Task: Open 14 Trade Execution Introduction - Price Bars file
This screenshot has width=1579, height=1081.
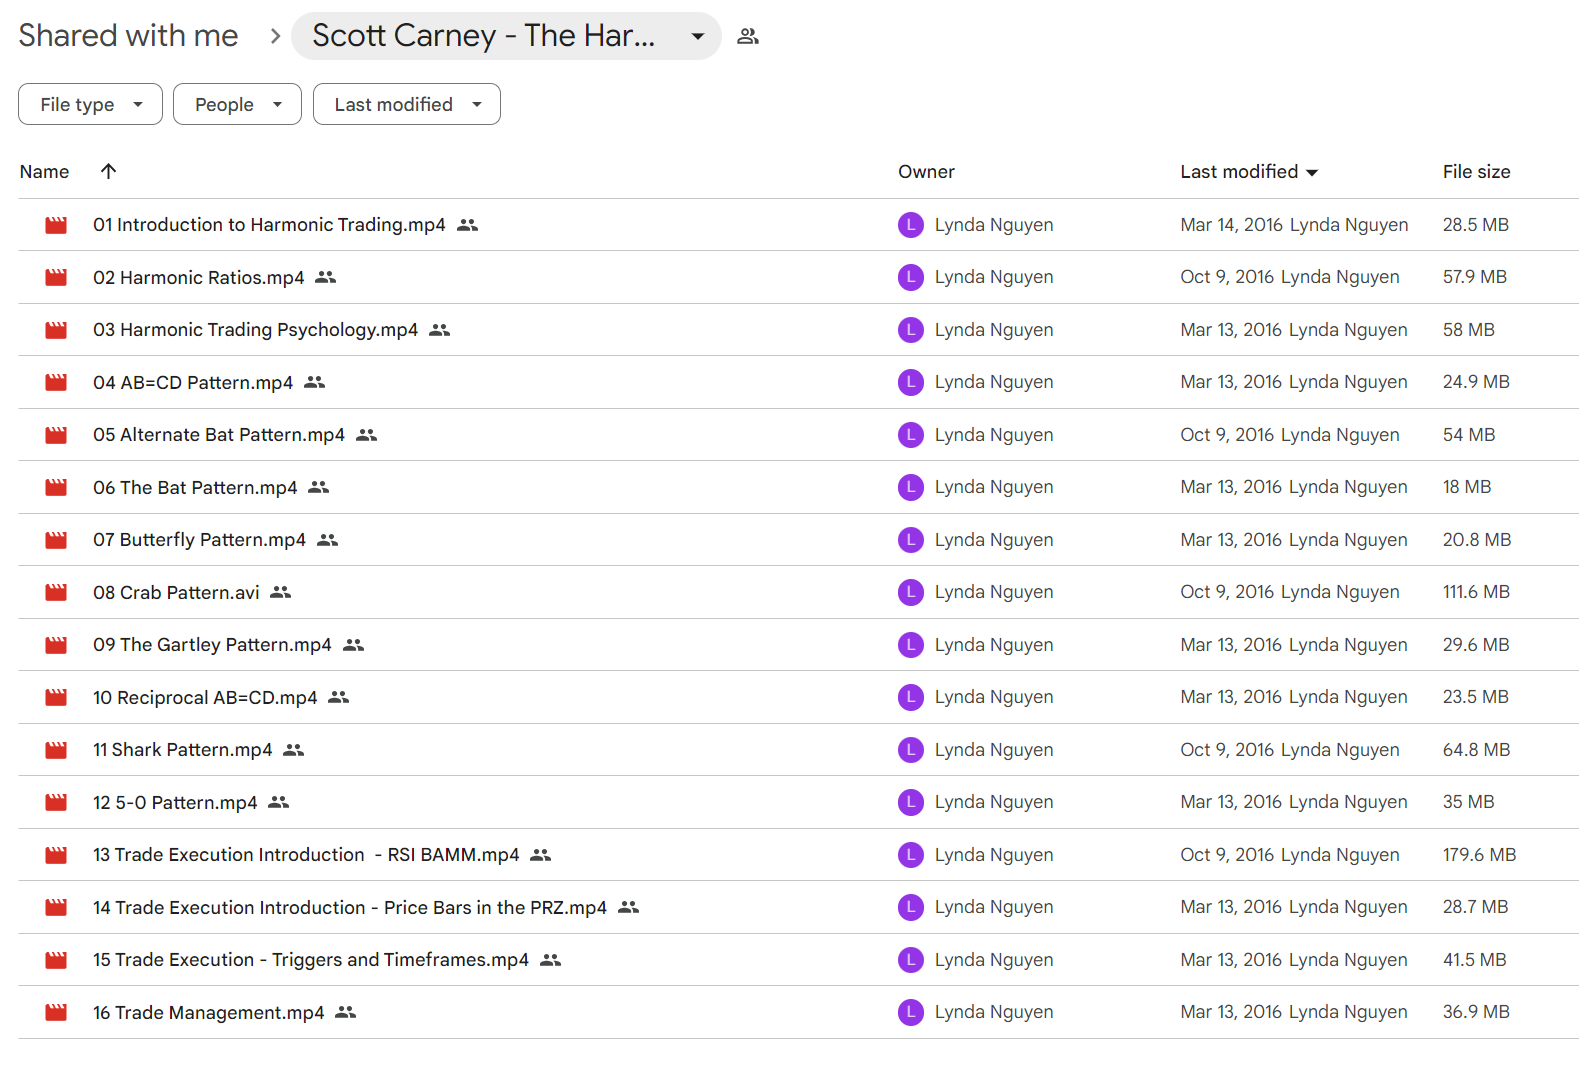Action: point(350,907)
